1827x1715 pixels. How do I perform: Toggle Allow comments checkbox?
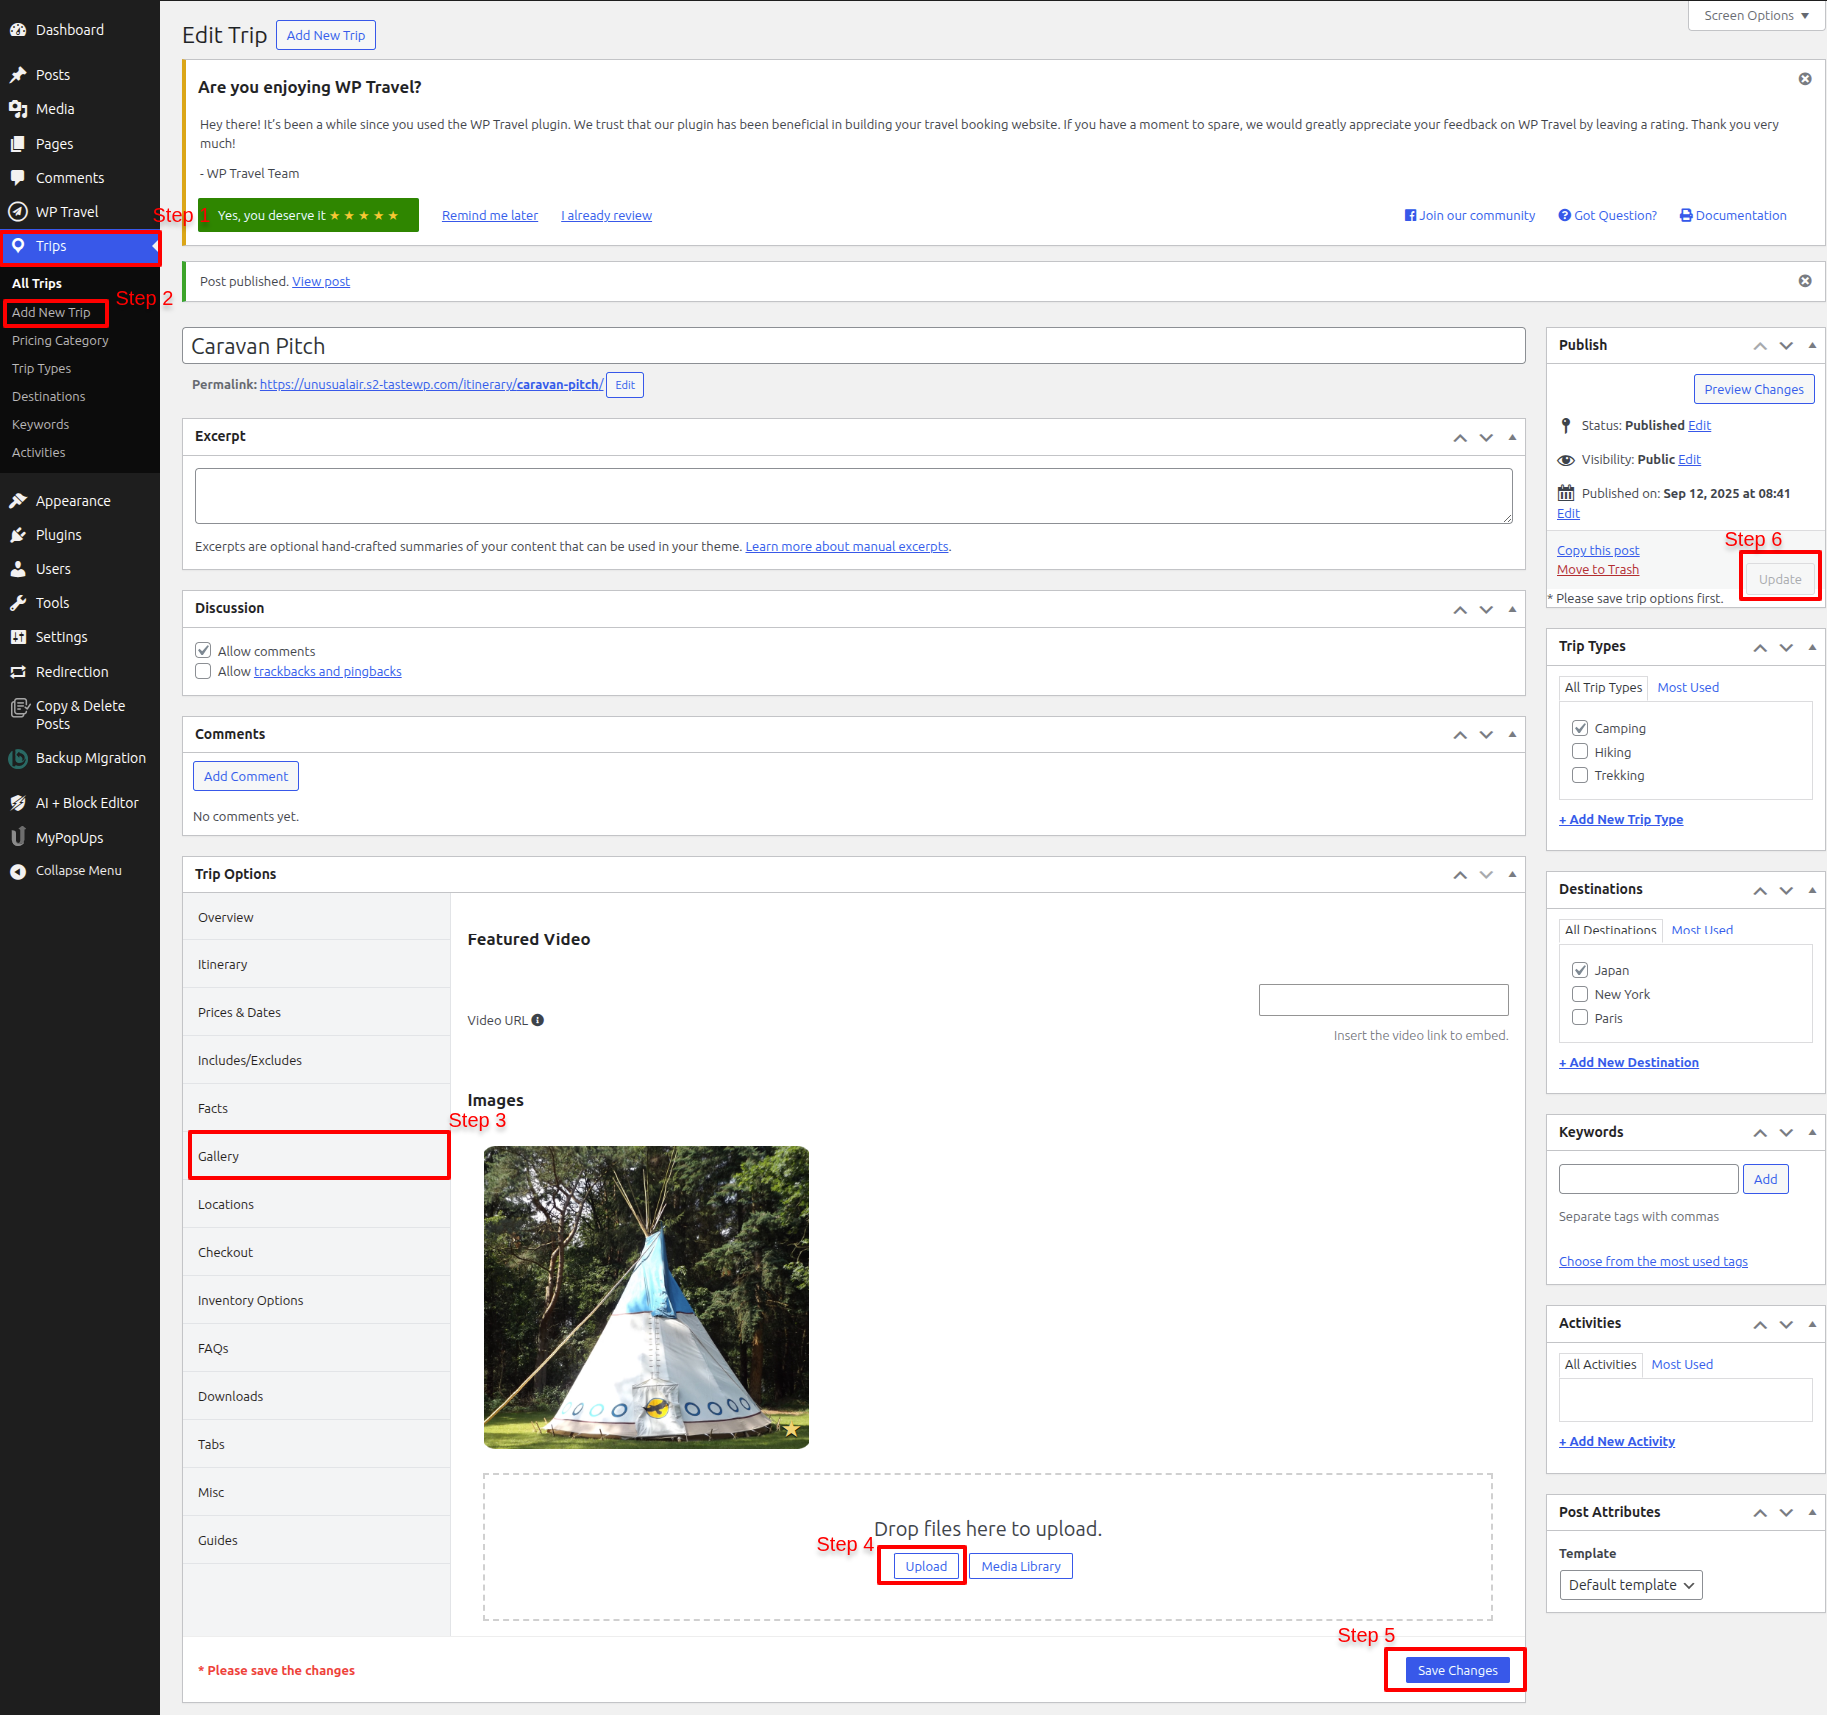coord(203,650)
